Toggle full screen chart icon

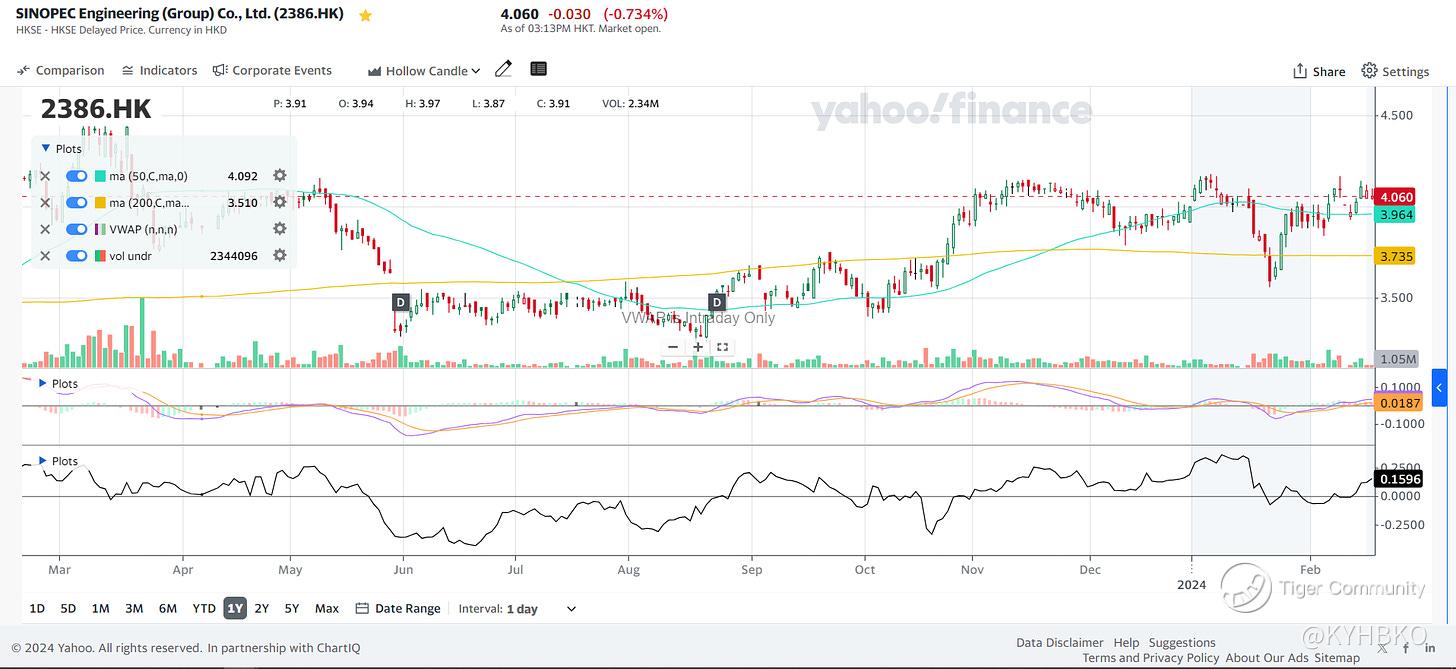pyautogui.click(x=722, y=347)
